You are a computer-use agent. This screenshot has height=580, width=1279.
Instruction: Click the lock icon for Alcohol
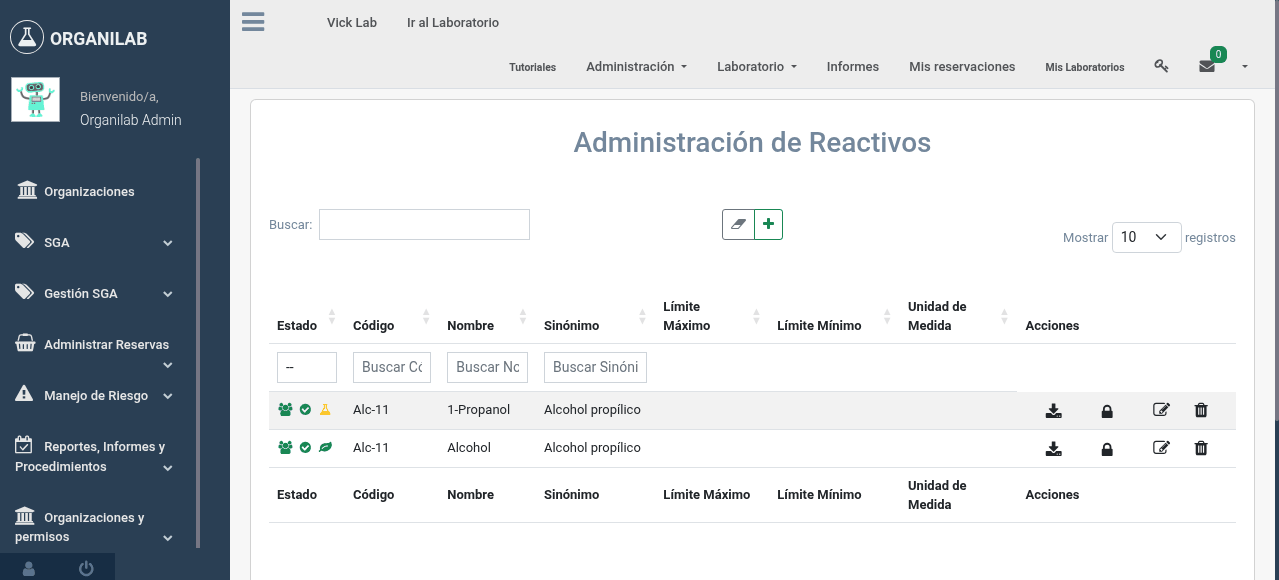pyautogui.click(x=1107, y=449)
